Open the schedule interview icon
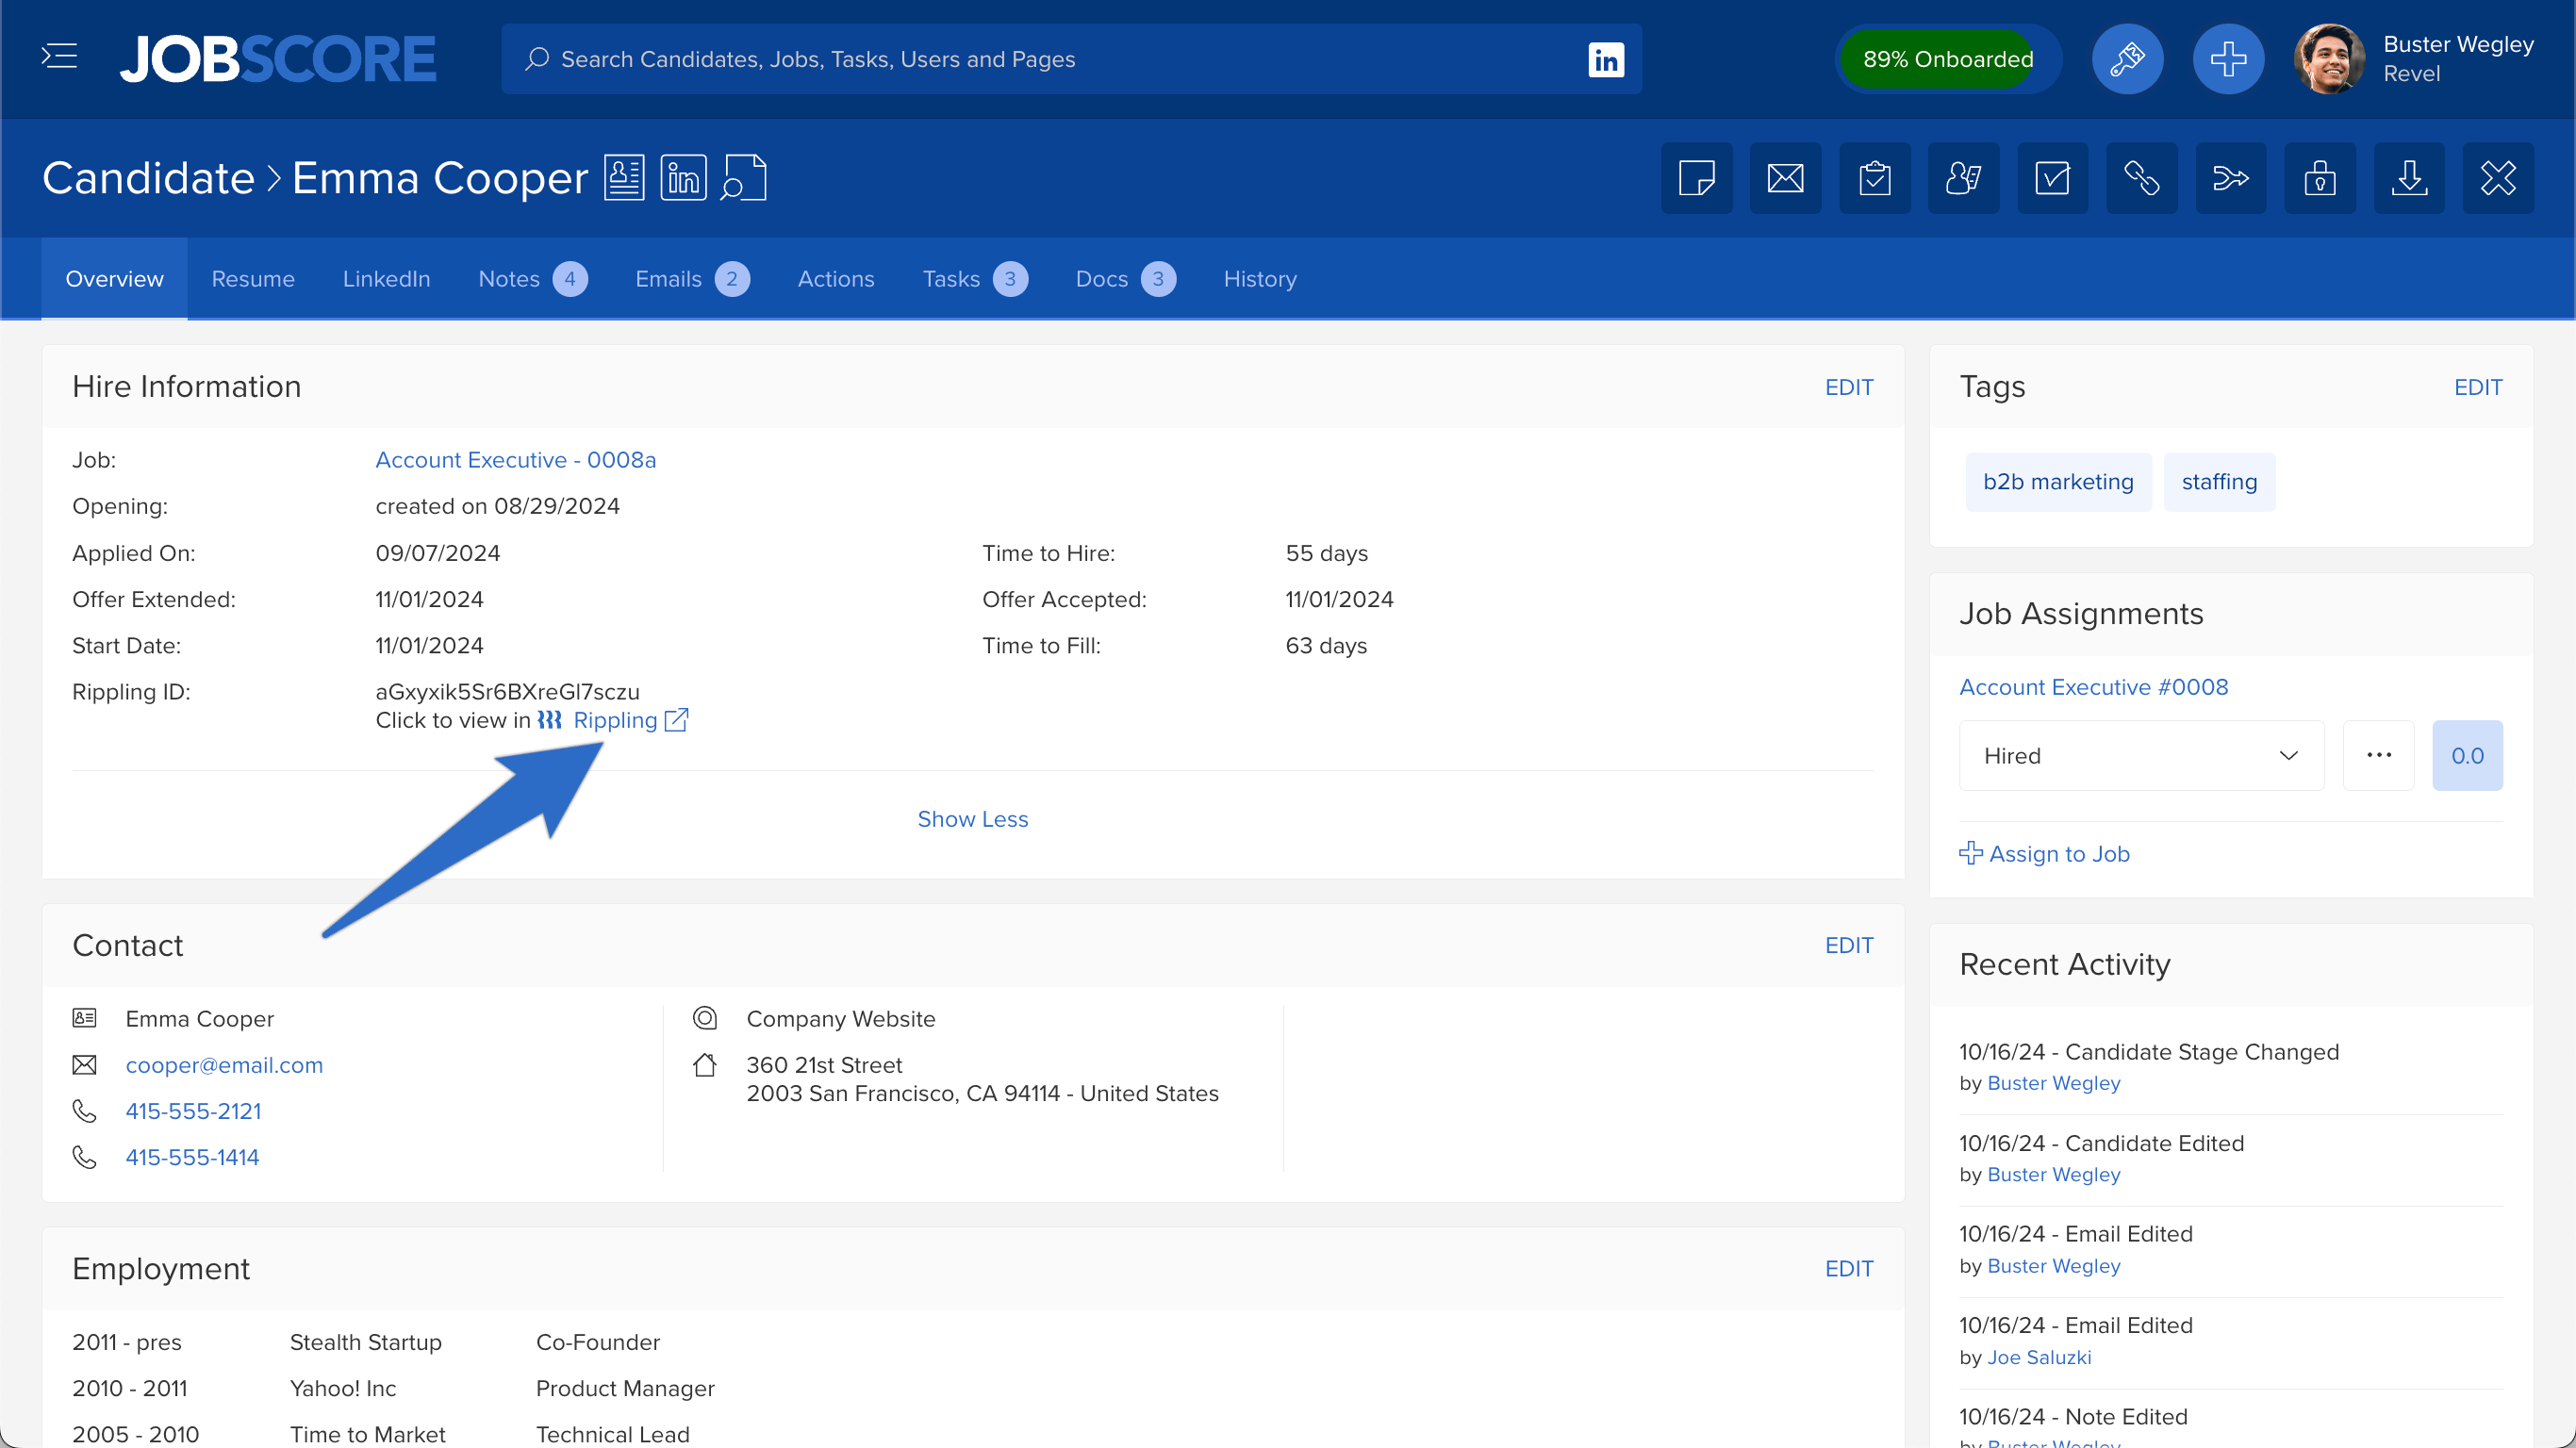 [x=1964, y=177]
